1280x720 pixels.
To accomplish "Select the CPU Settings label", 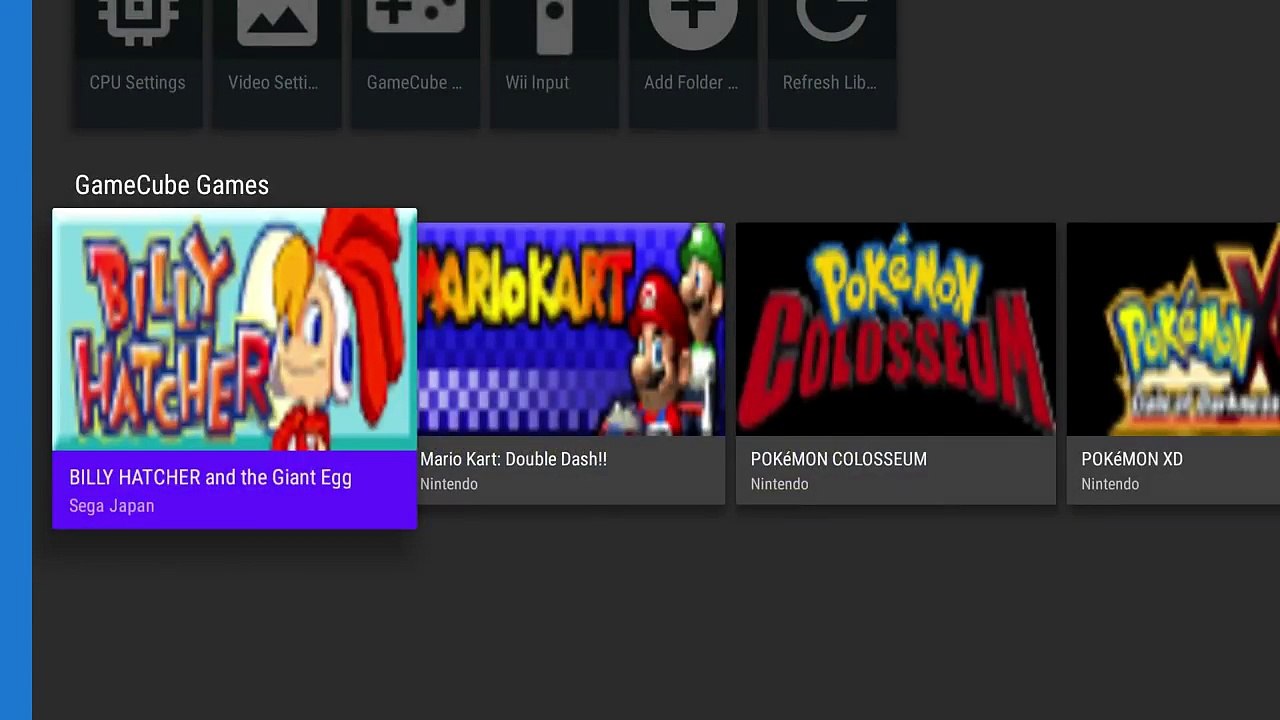I will [137, 83].
